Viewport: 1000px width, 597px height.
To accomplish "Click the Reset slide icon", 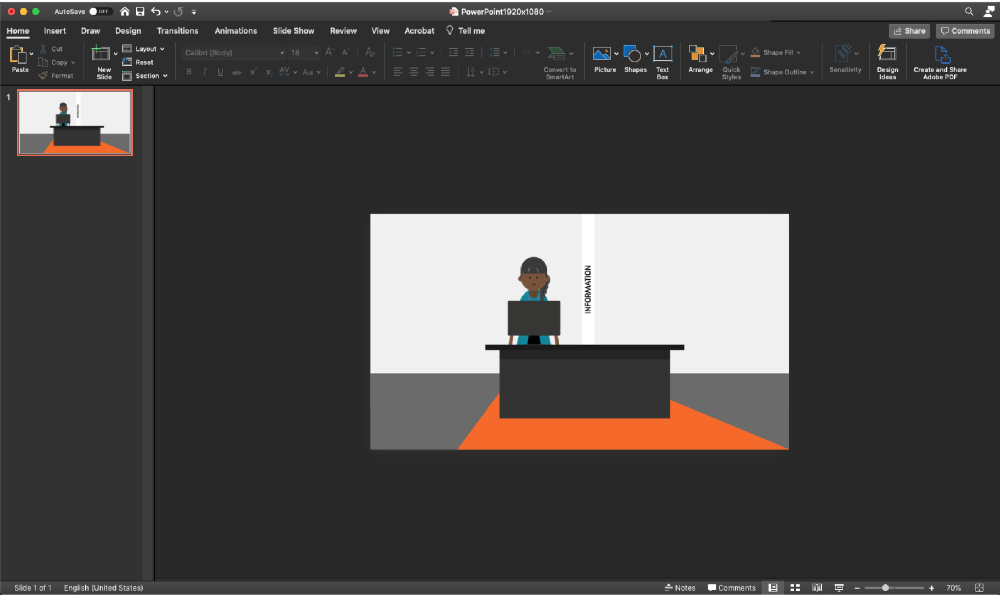I will (x=127, y=62).
